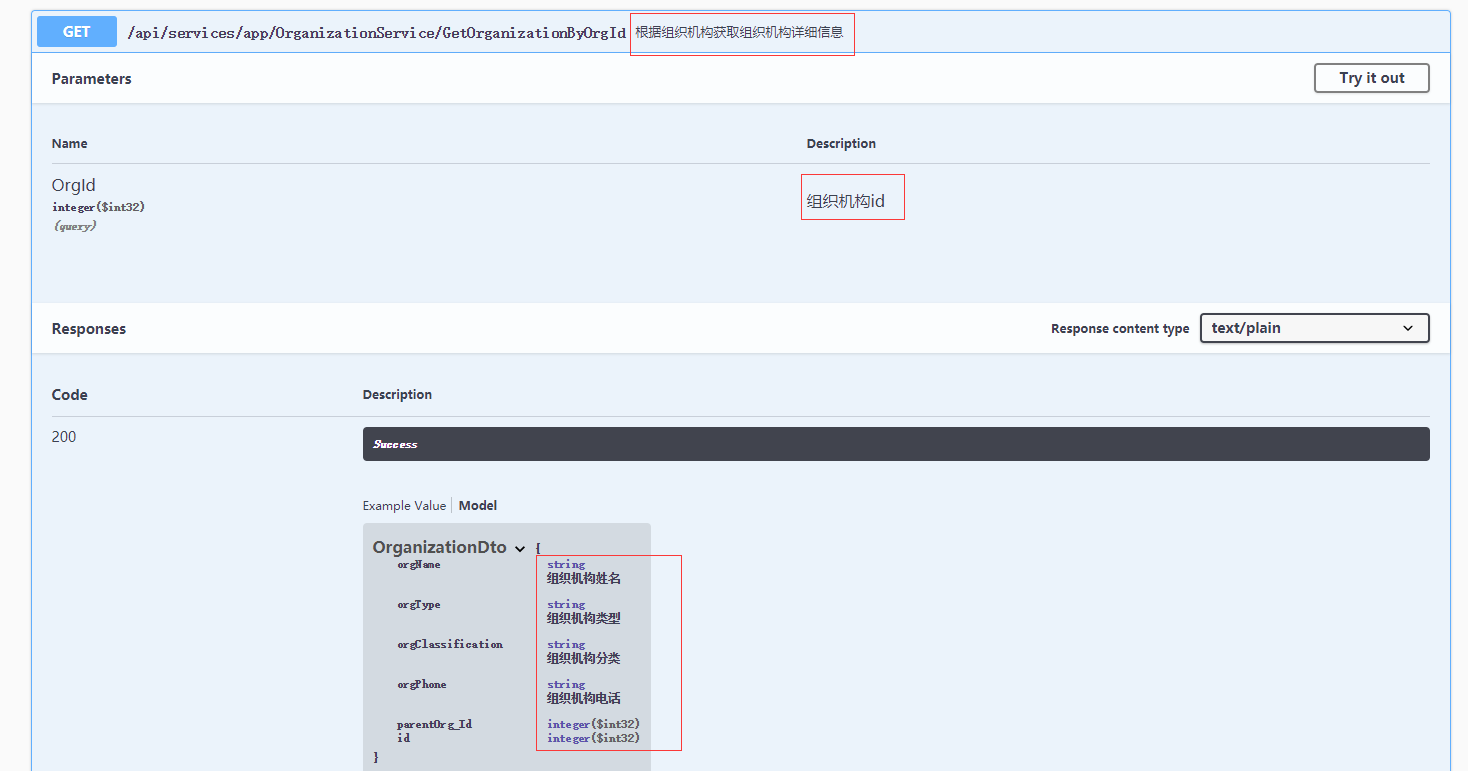Collapse the OrganizationDto model via its chevron

(520, 548)
